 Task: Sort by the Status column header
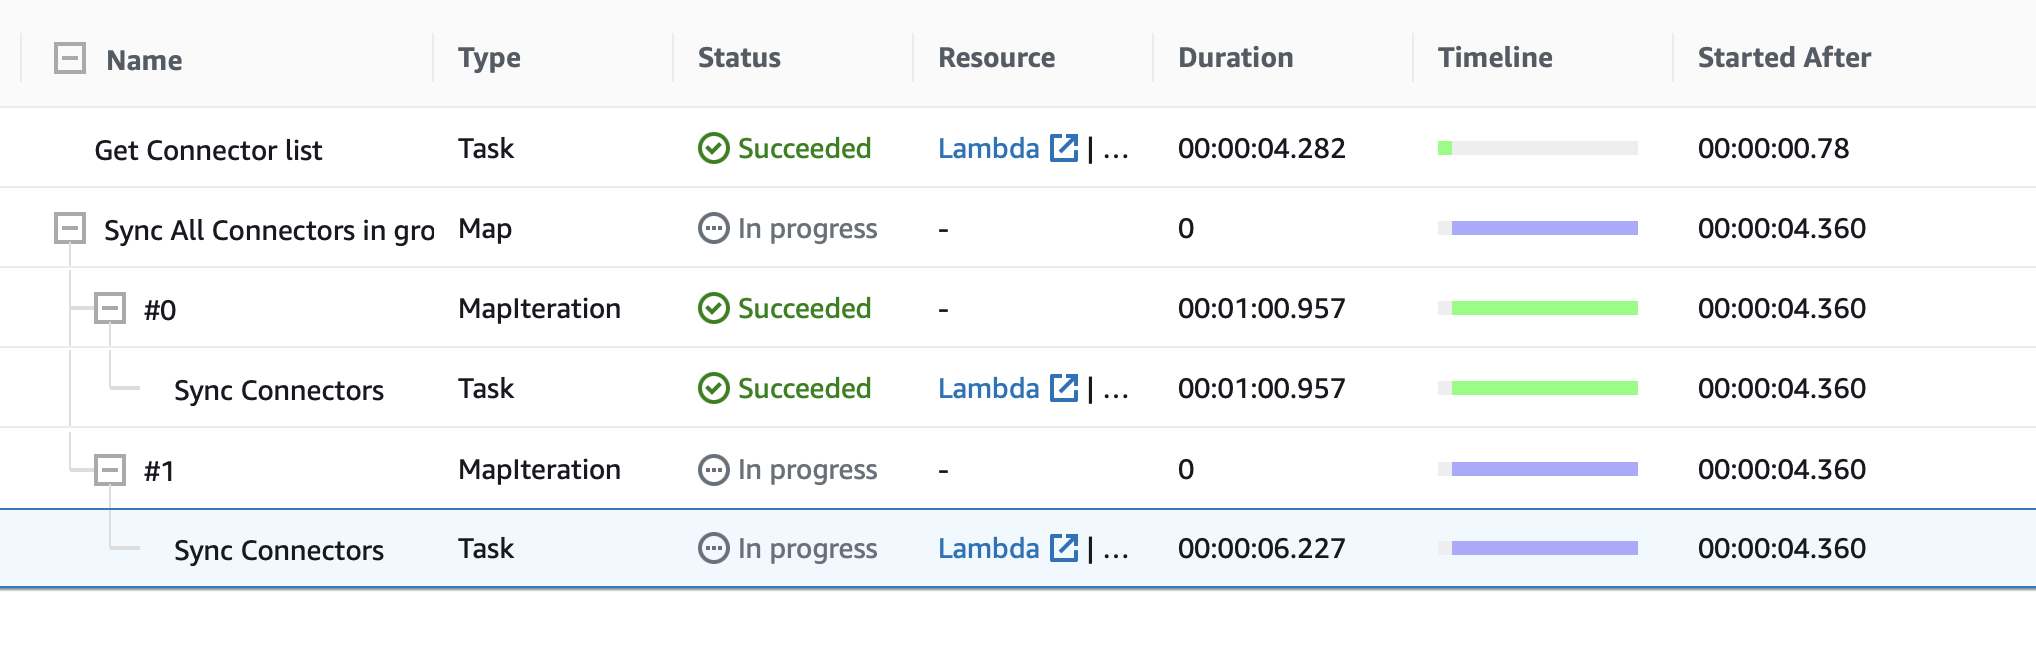click(x=739, y=58)
